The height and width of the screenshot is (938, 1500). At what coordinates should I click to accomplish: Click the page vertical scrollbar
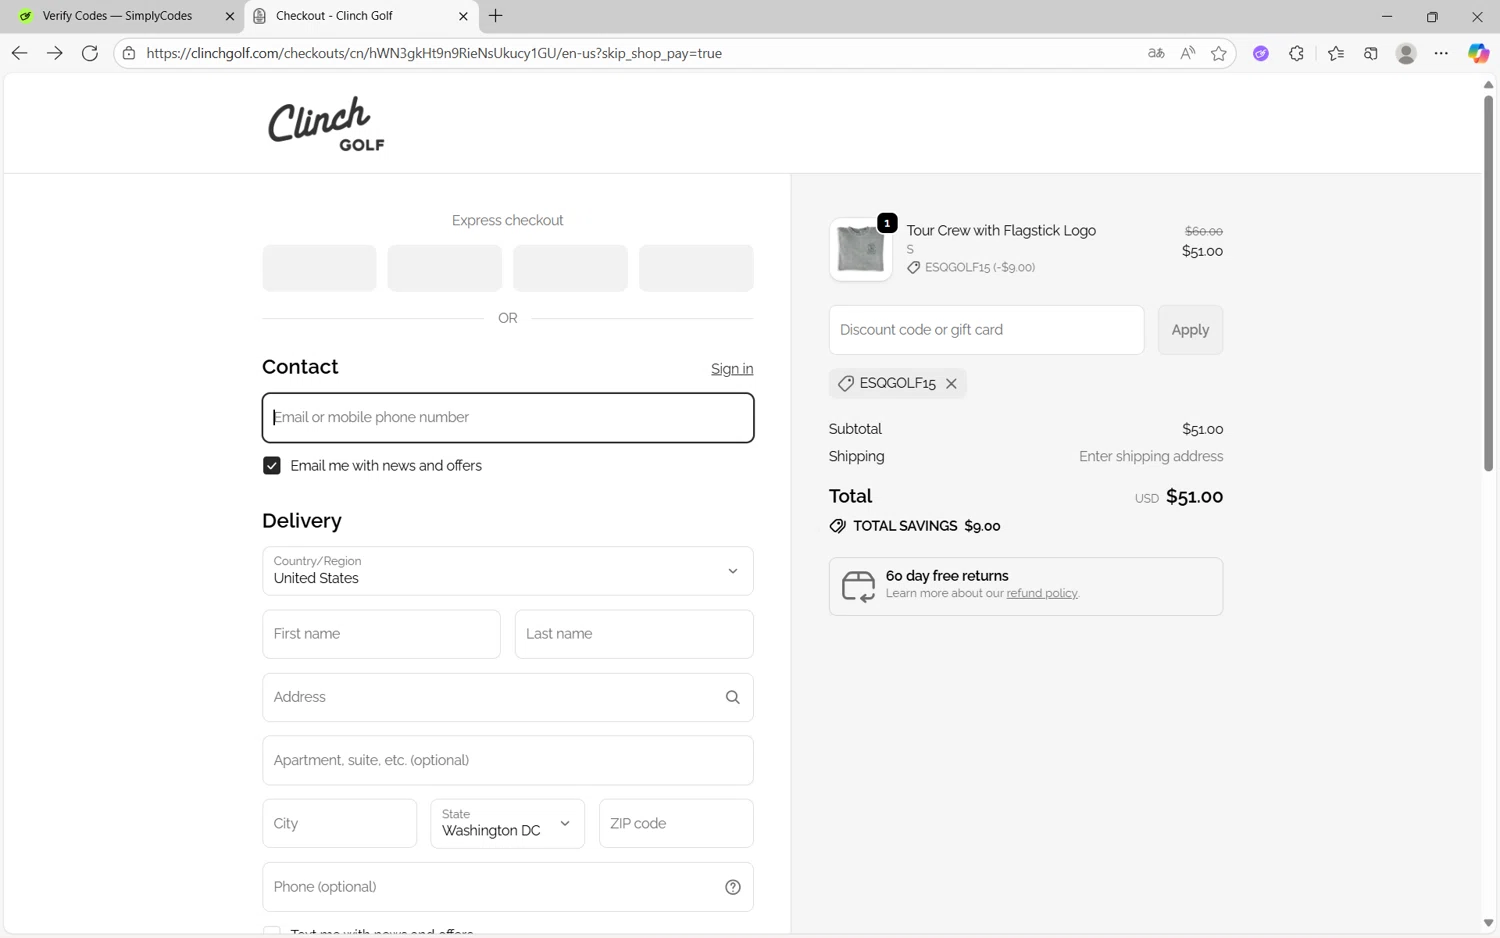tap(1488, 283)
